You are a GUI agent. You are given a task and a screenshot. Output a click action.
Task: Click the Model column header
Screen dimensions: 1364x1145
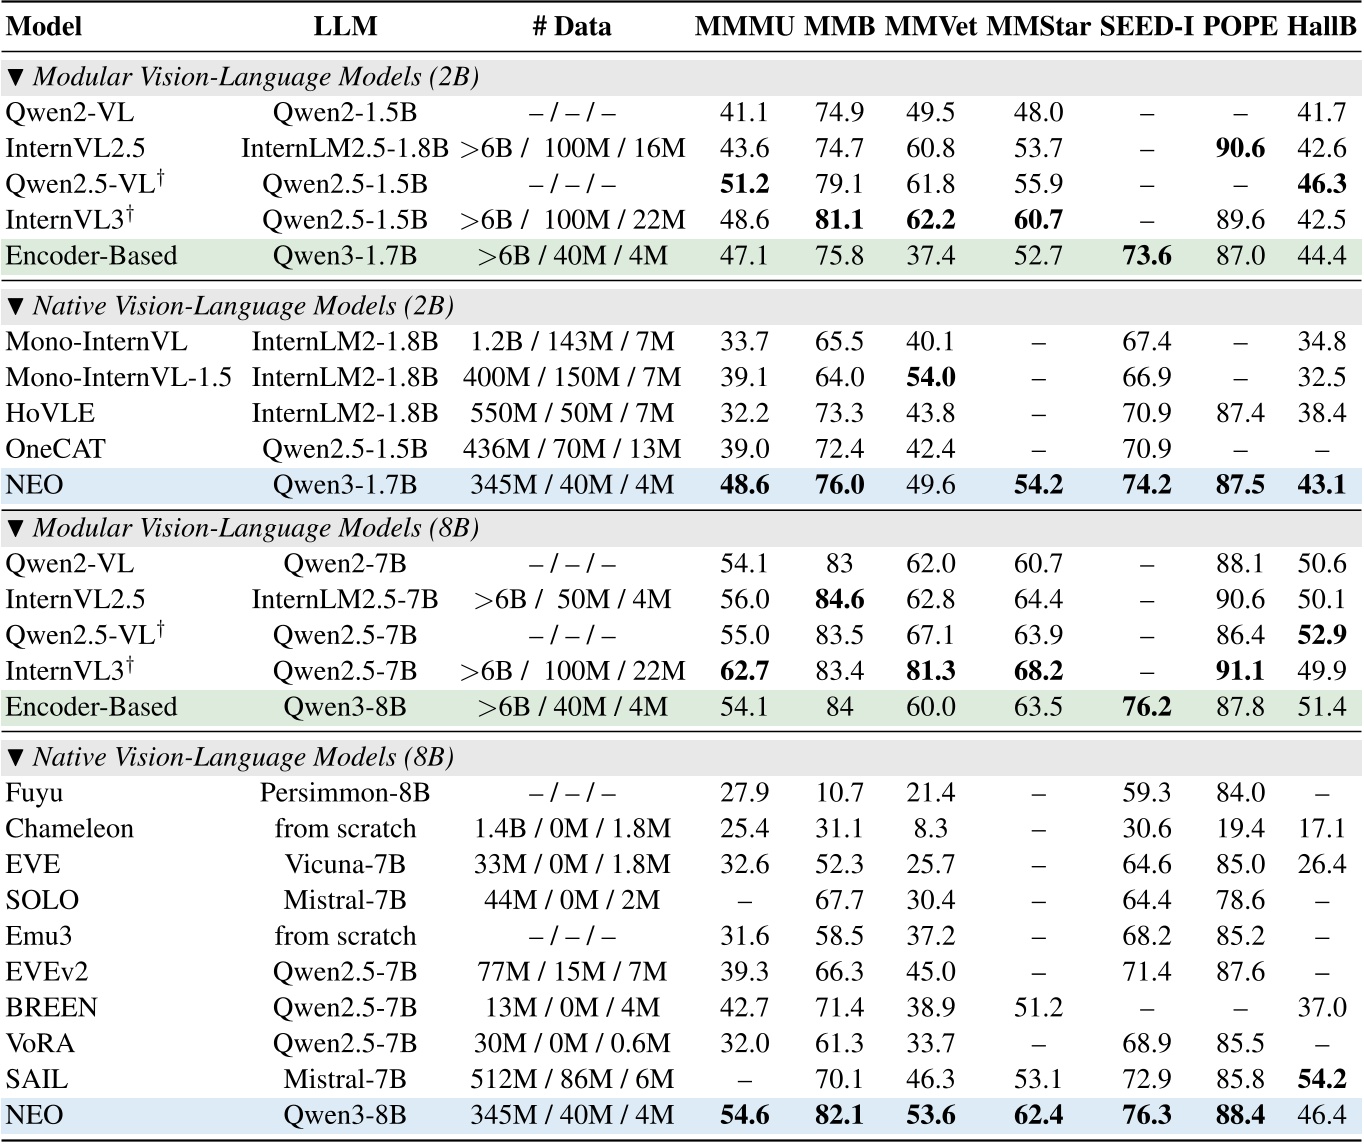pos(44,26)
